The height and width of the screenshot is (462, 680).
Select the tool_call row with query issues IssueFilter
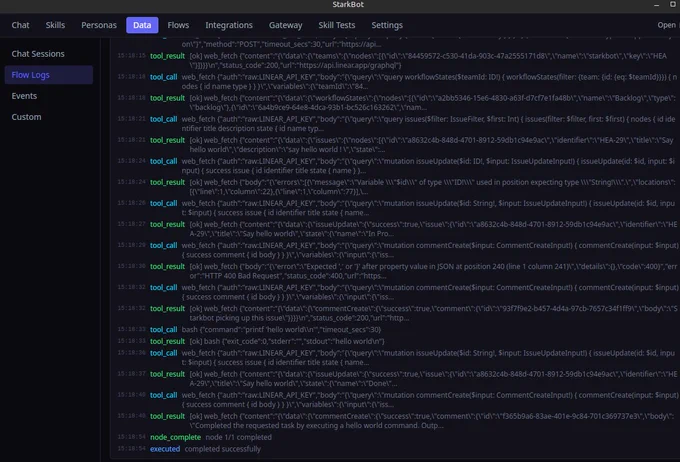397,124
